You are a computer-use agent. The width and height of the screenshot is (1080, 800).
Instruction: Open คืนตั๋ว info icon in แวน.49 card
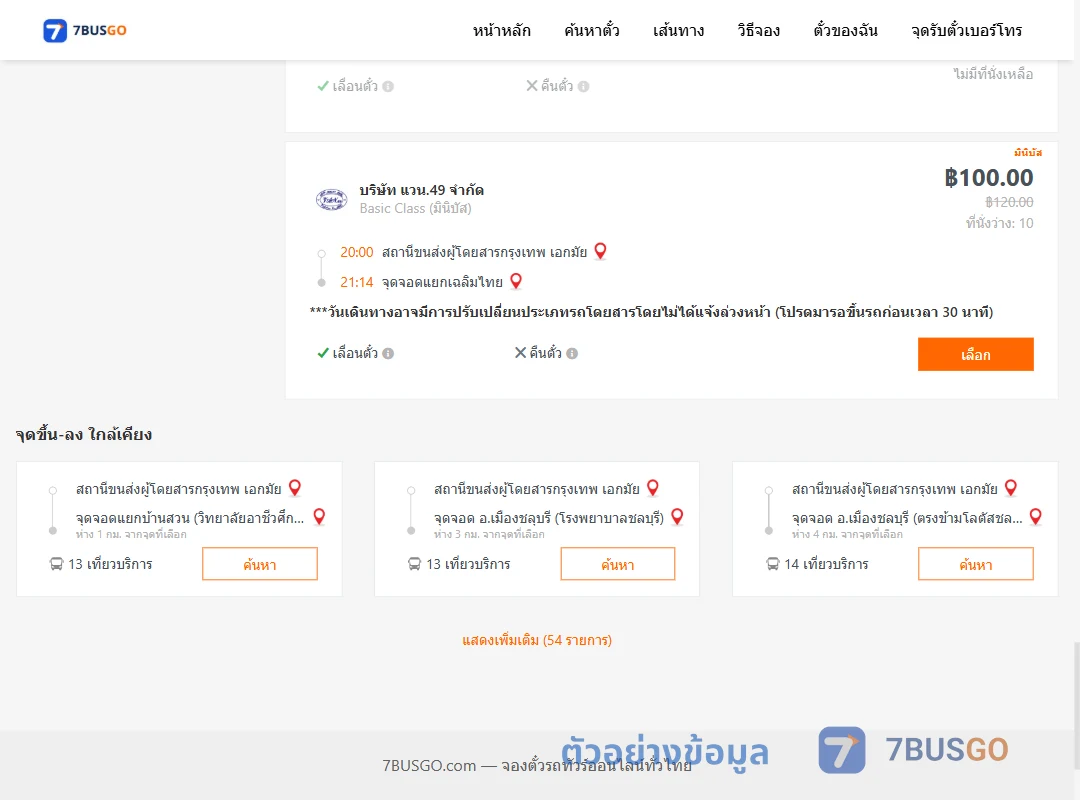572,353
